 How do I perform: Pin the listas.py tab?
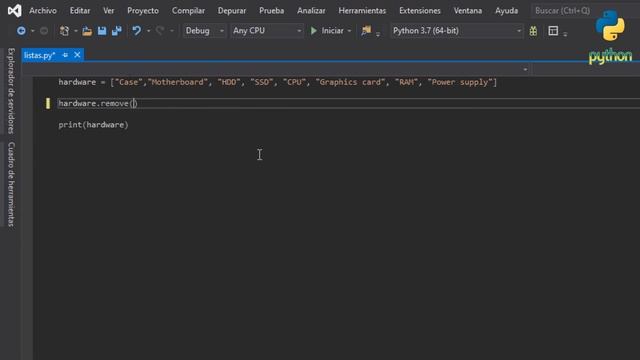[65, 55]
